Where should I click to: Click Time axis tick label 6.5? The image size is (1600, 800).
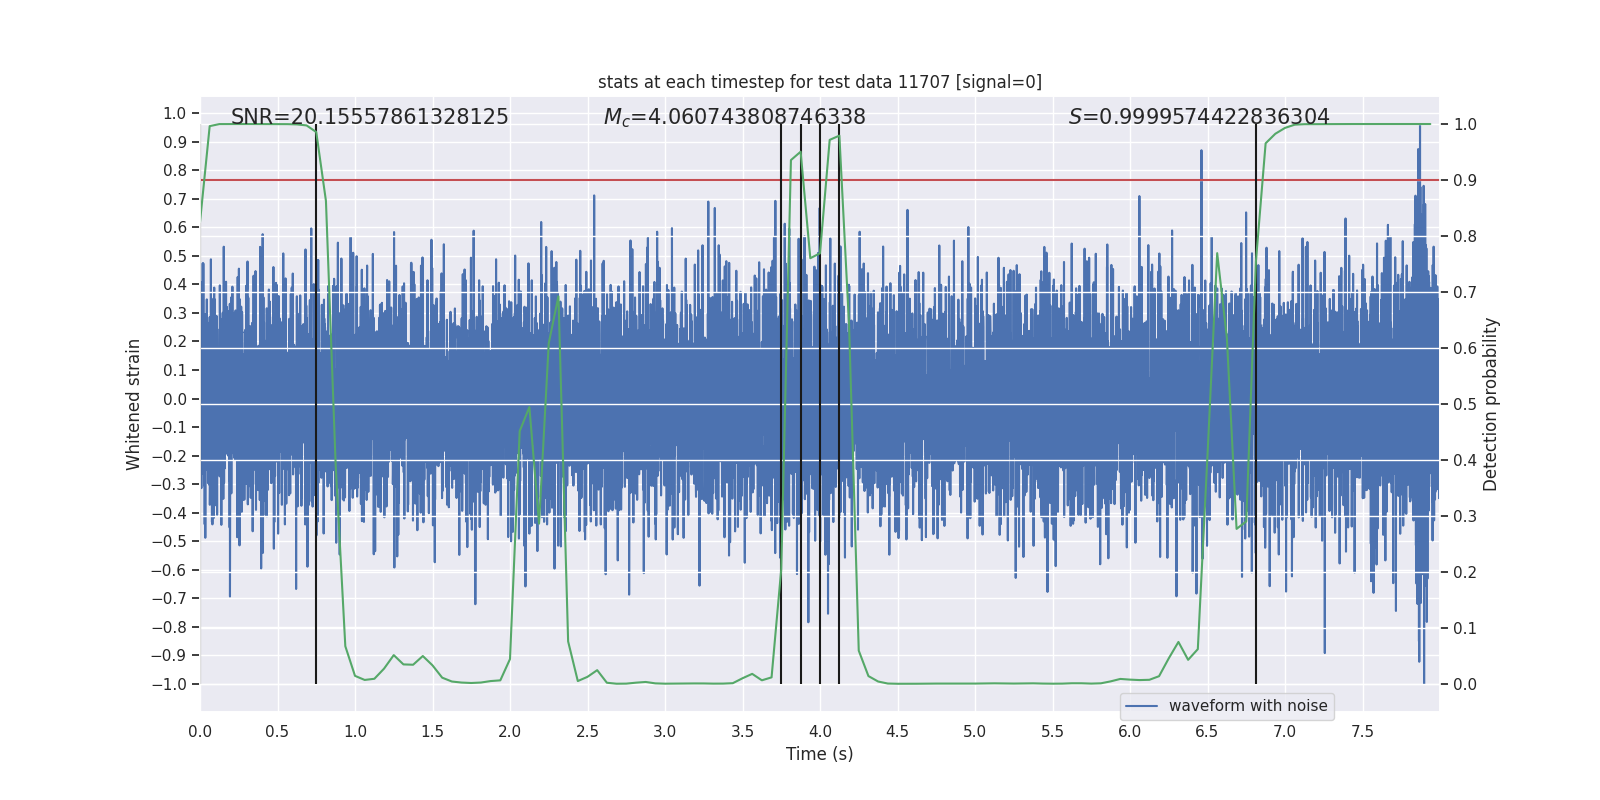coord(1207,731)
